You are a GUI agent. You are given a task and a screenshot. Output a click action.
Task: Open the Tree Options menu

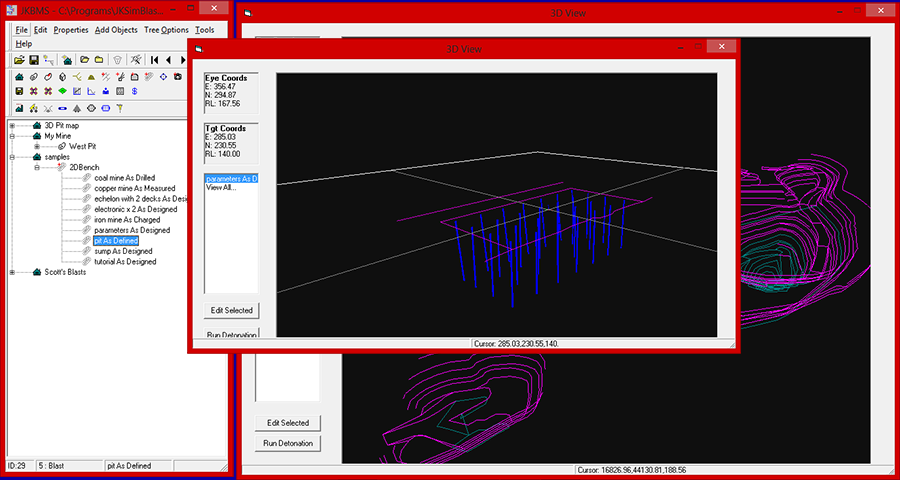(x=166, y=30)
